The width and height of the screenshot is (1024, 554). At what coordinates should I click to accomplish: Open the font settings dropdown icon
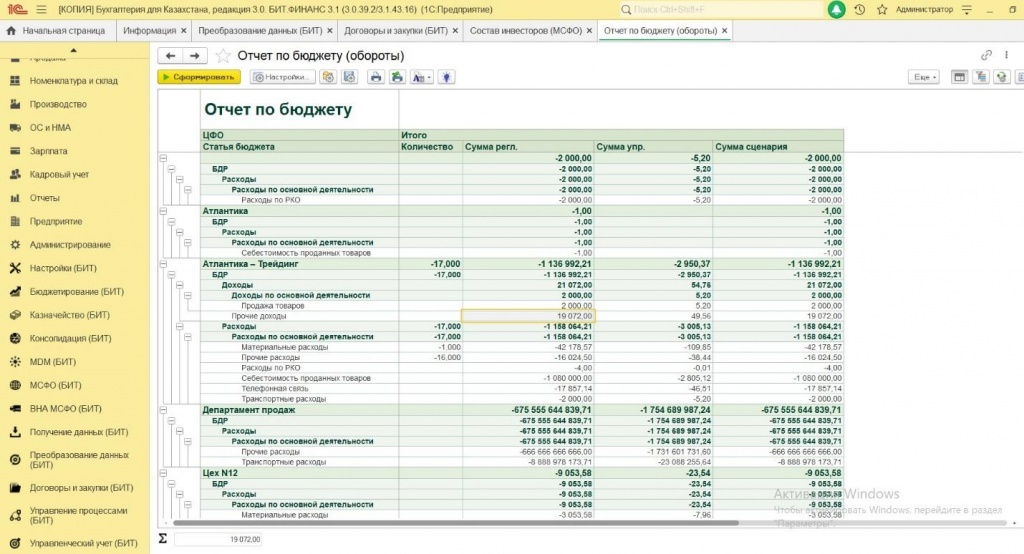tap(421, 77)
